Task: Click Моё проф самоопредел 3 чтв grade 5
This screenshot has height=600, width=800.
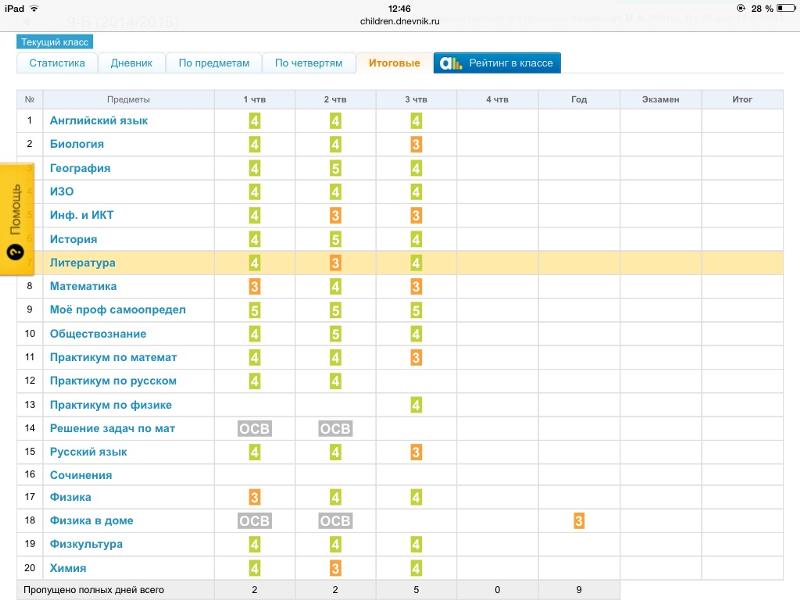Action: click(x=416, y=310)
